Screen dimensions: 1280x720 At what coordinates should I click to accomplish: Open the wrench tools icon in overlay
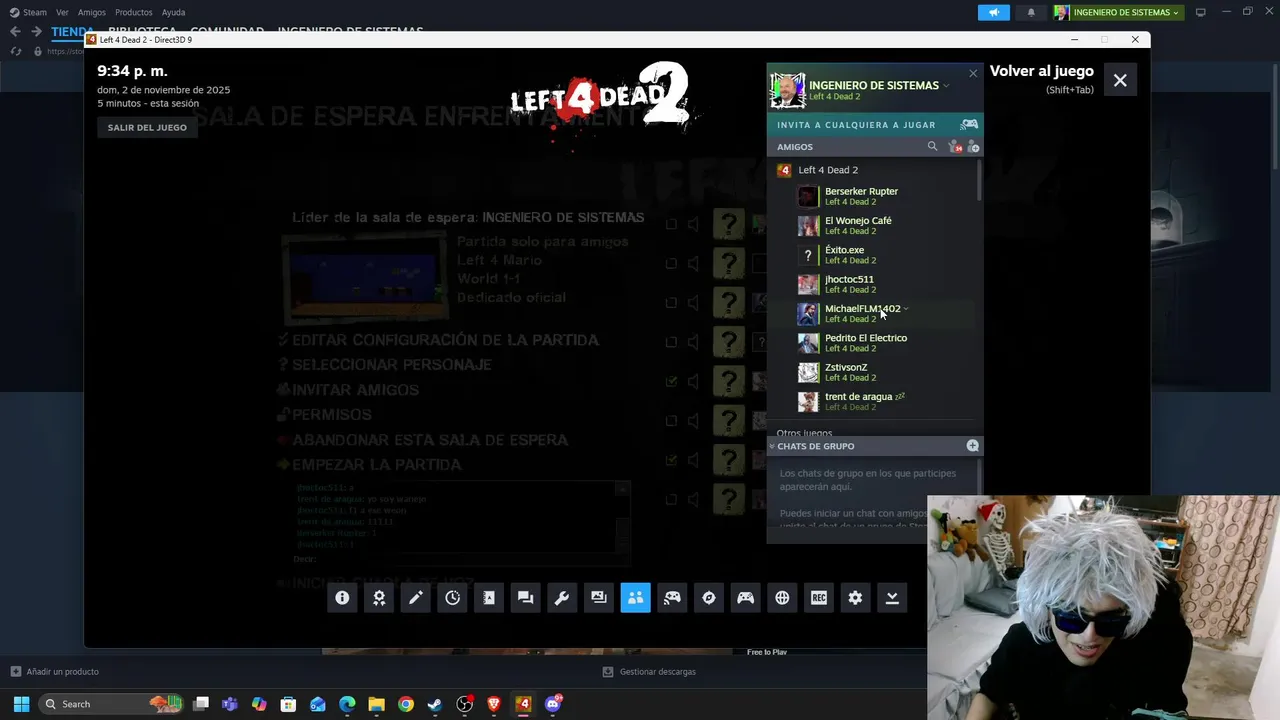562,598
